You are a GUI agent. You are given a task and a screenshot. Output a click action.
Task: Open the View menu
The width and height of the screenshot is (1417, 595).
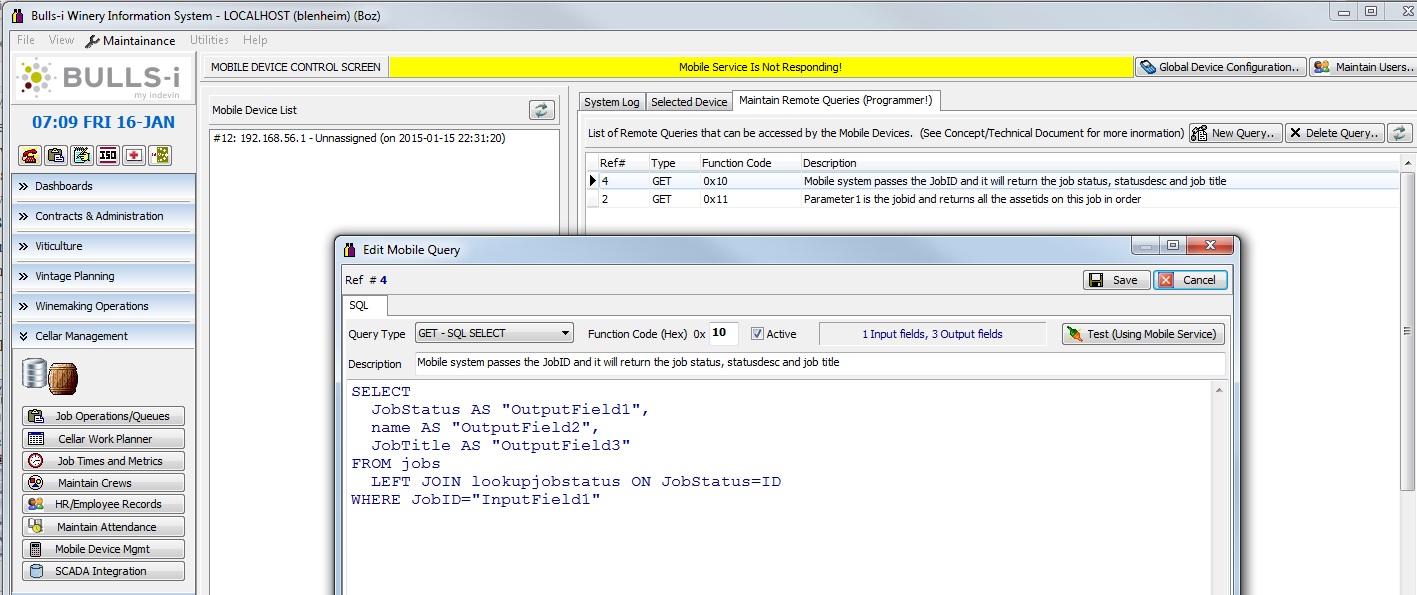[x=61, y=40]
